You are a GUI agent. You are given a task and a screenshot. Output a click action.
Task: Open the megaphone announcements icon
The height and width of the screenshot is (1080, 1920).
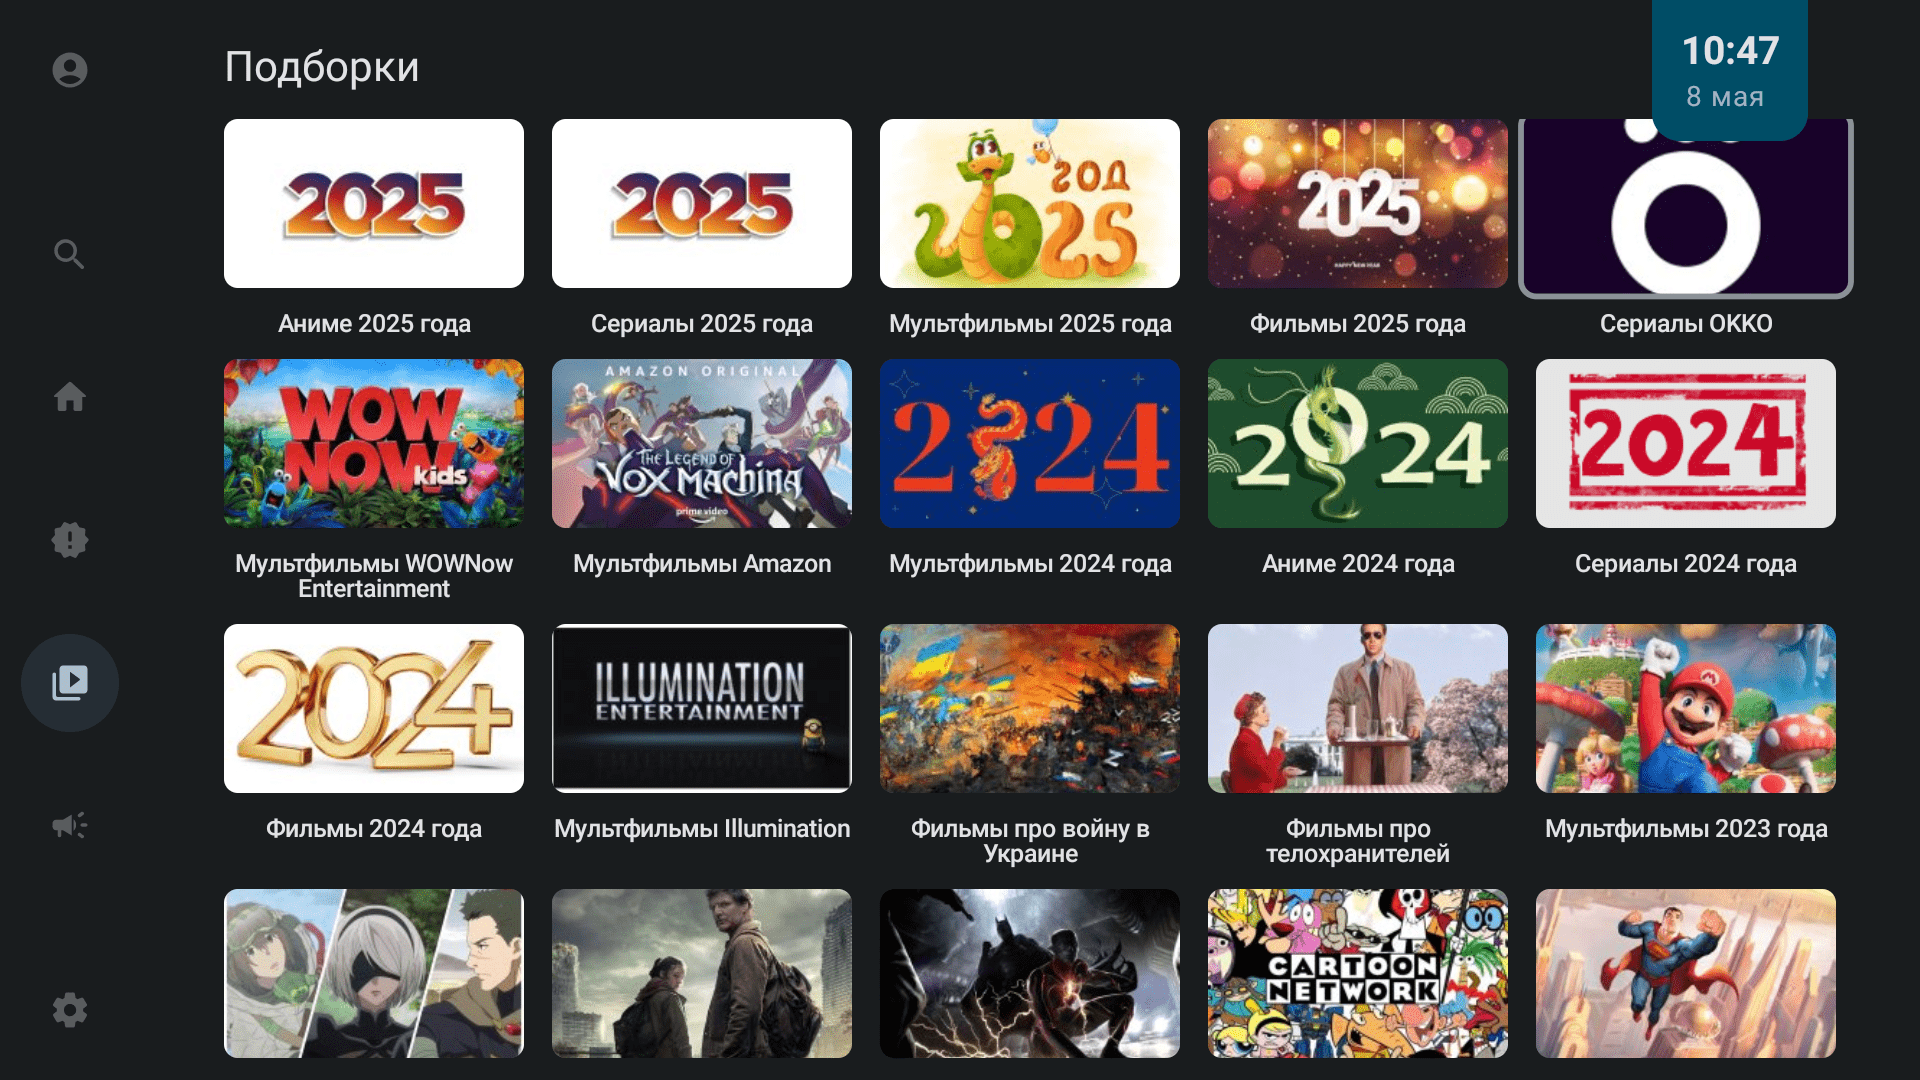70,826
